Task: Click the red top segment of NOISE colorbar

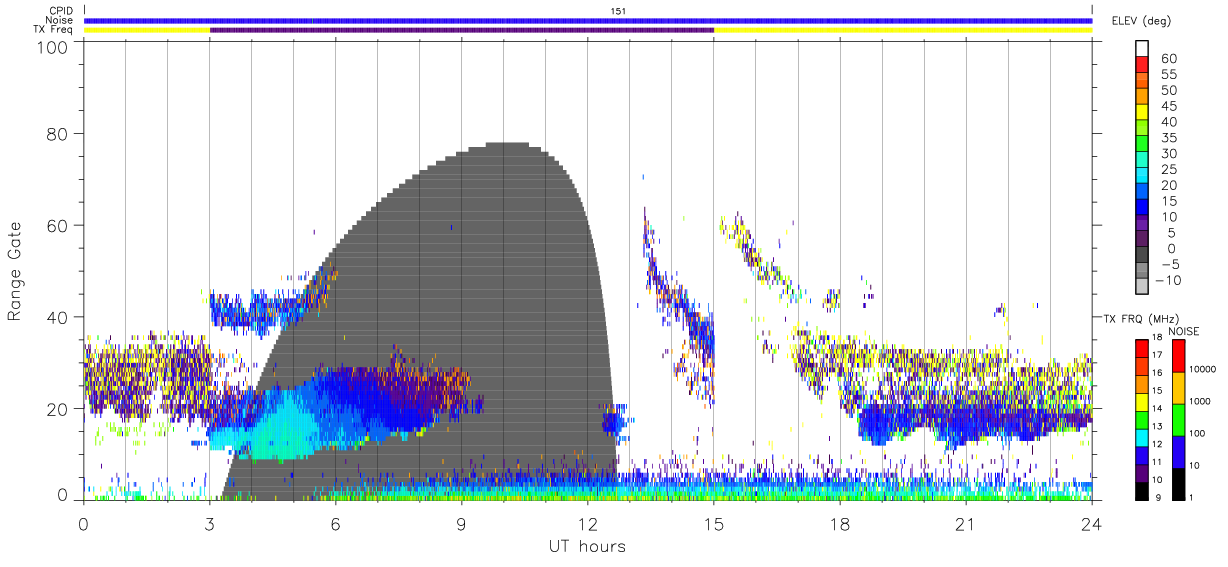Action: pyautogui.click(x=1179, y=356)
